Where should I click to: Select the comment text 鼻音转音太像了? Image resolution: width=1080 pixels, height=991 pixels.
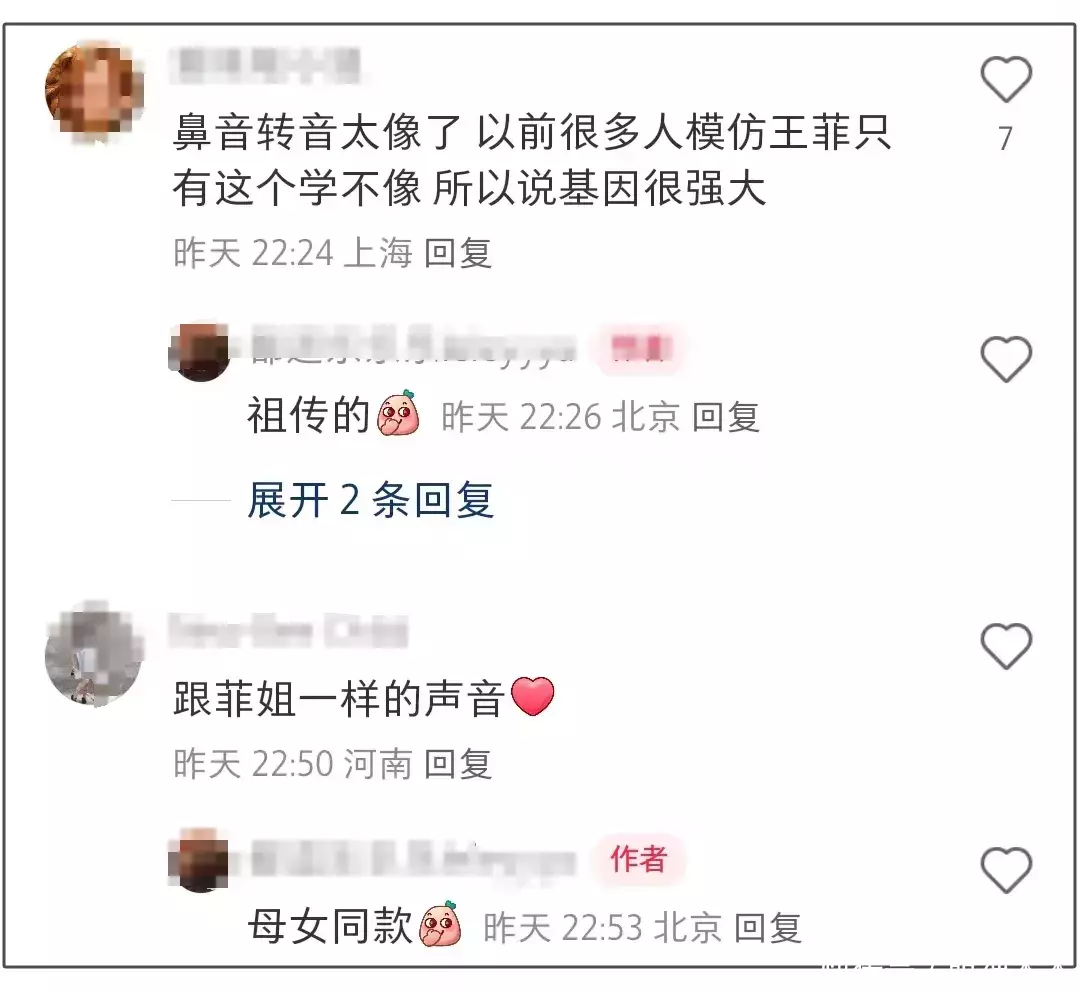tap(317, 132)
